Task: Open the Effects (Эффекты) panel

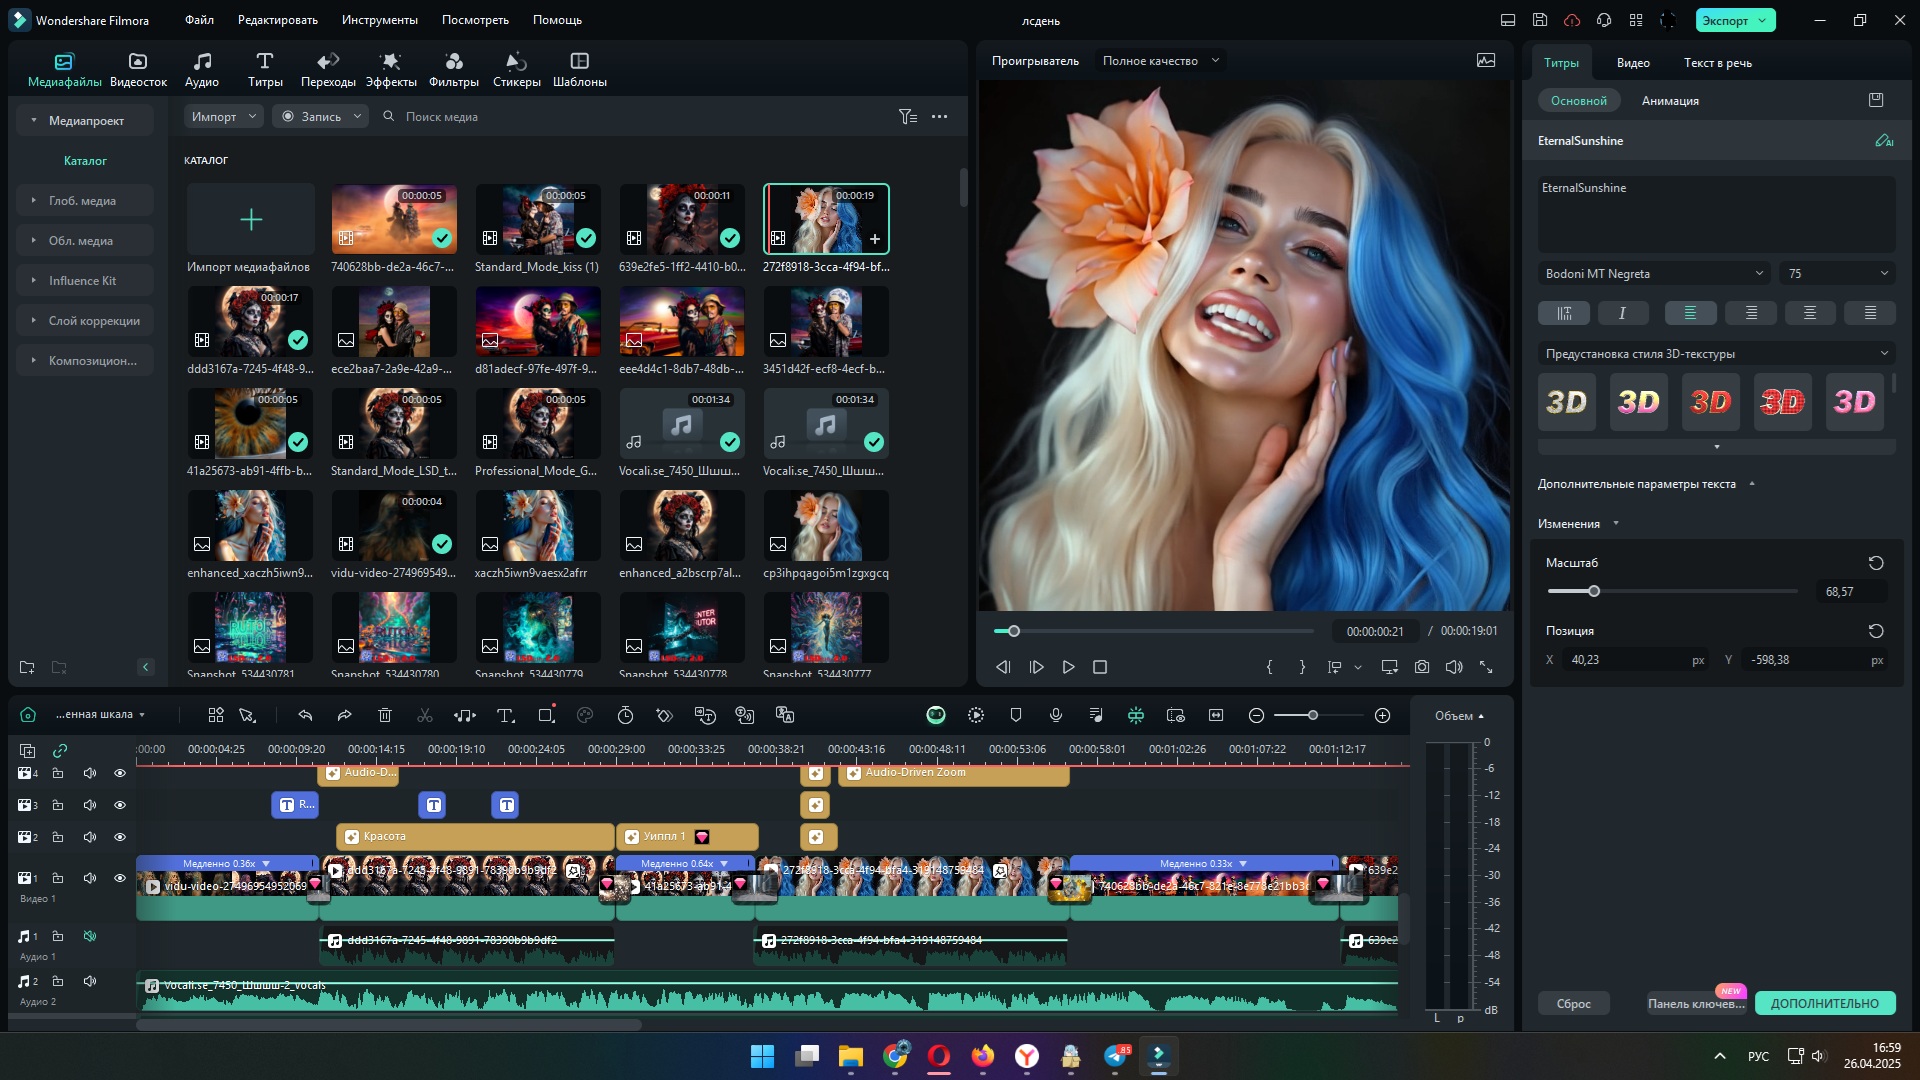Action: [x=390, y=69]
